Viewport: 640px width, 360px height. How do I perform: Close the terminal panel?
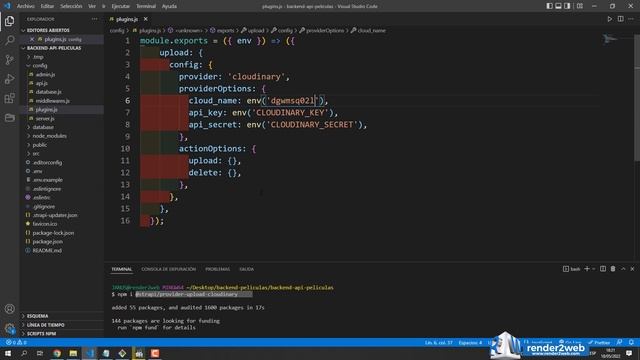(632, 269)
